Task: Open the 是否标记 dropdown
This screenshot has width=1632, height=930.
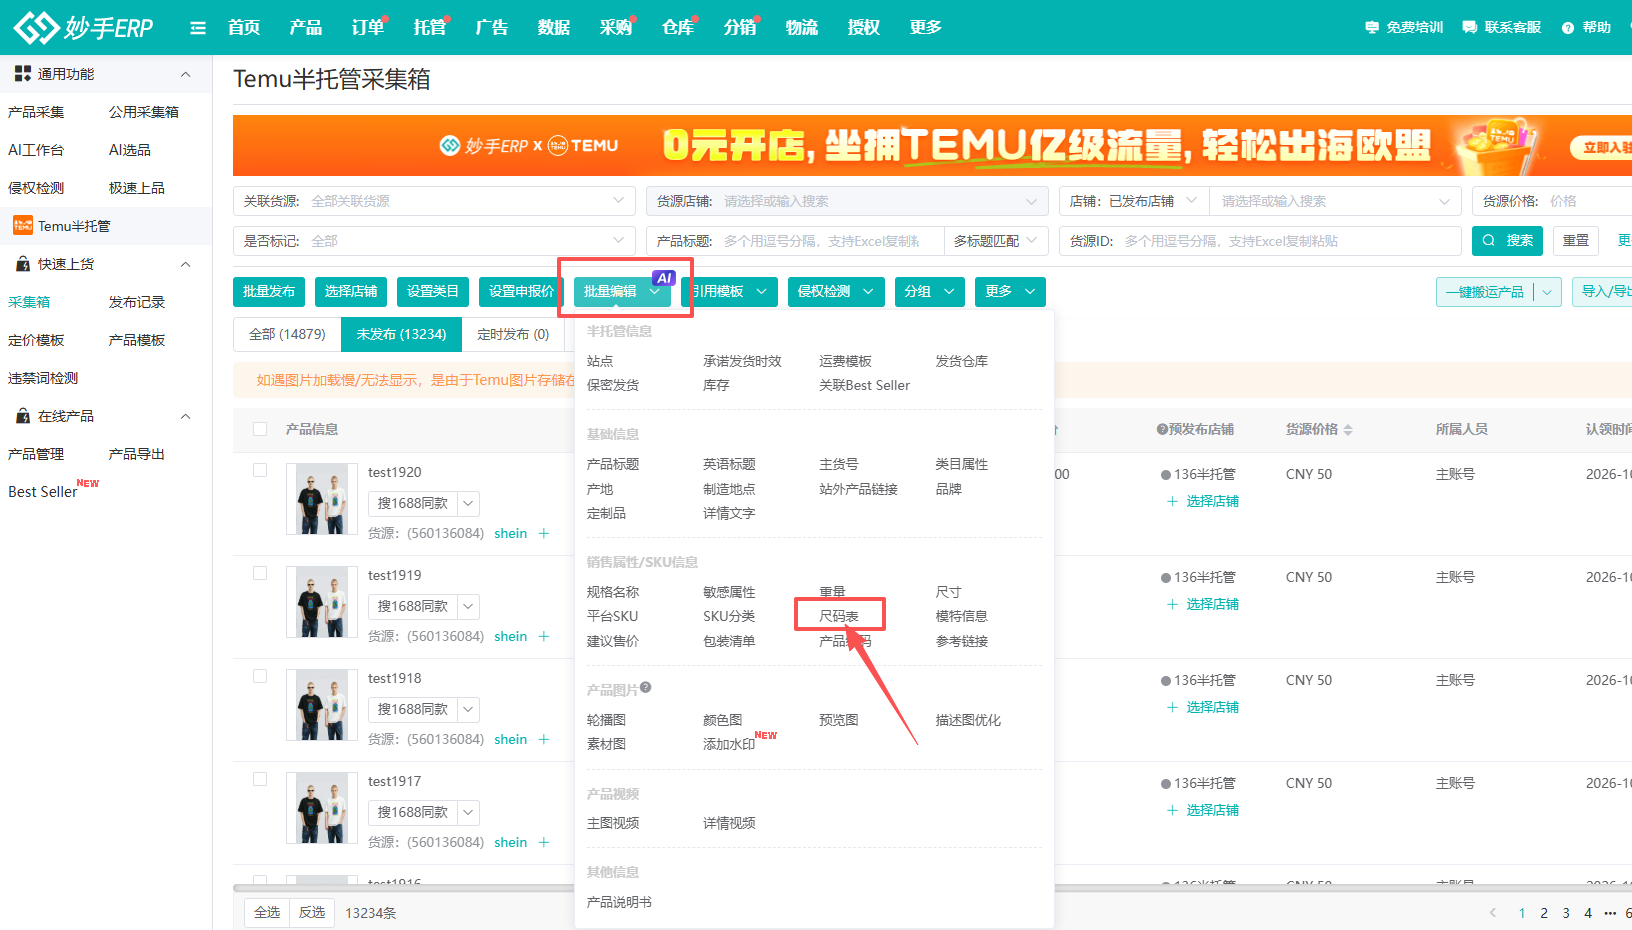Action: (434, 241)
